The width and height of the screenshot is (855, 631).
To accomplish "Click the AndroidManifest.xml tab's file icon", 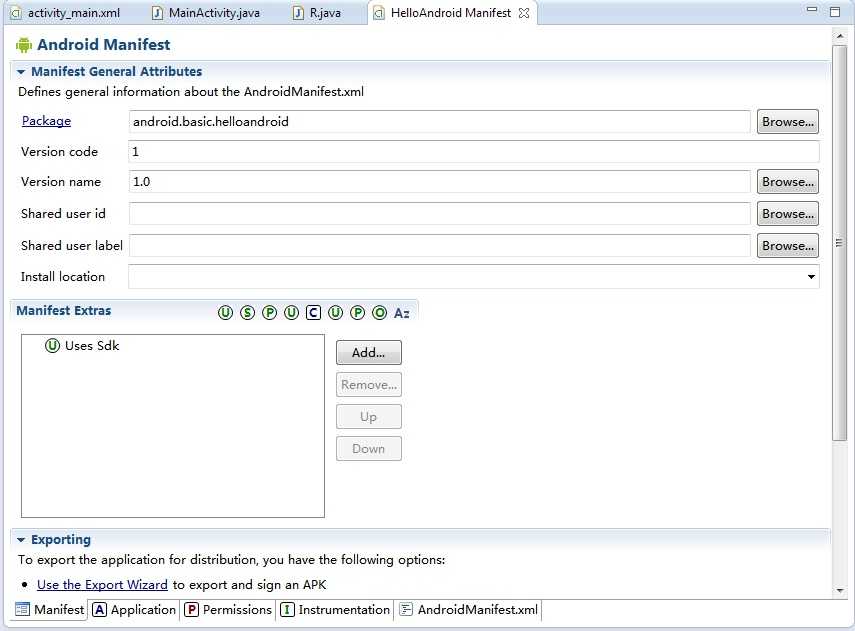I will coord(406,609).
